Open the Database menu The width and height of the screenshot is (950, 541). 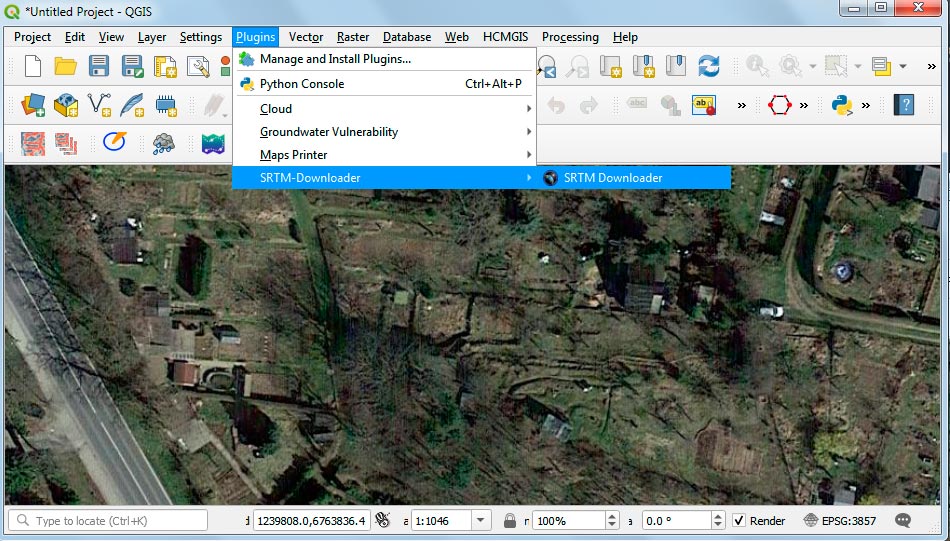[407, 37]
